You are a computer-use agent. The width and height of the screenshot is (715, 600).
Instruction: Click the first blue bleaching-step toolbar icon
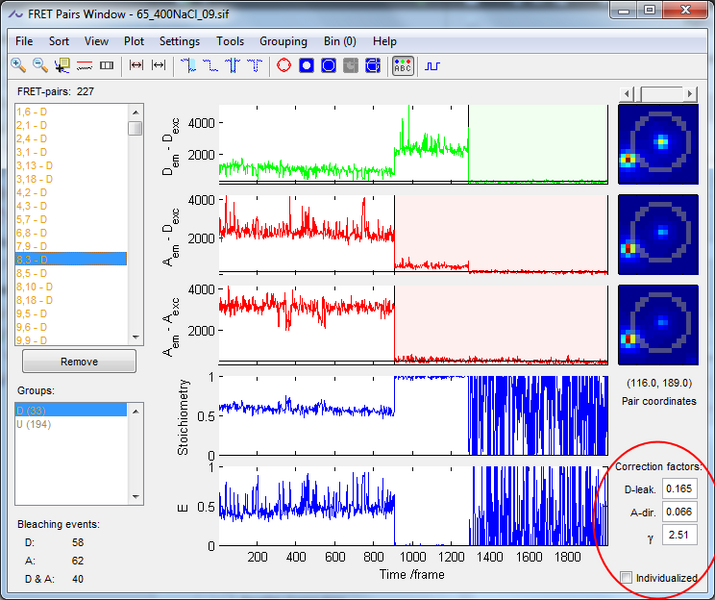coord(189,66)
